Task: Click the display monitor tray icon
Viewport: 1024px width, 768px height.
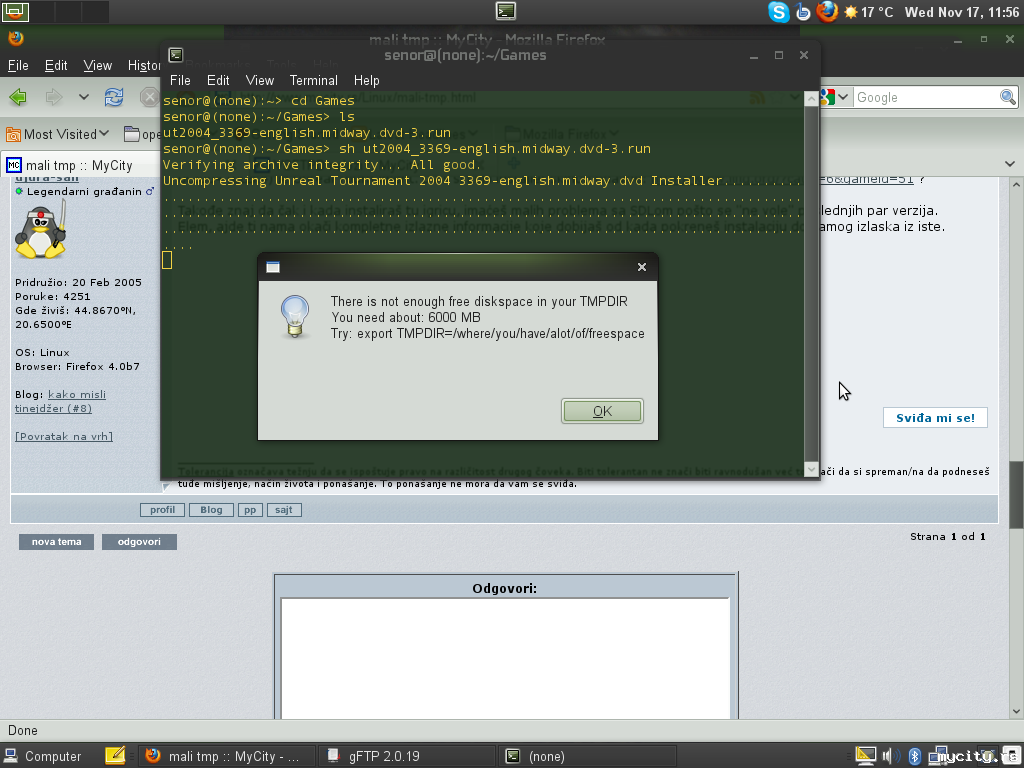Action: click(865, 756)
